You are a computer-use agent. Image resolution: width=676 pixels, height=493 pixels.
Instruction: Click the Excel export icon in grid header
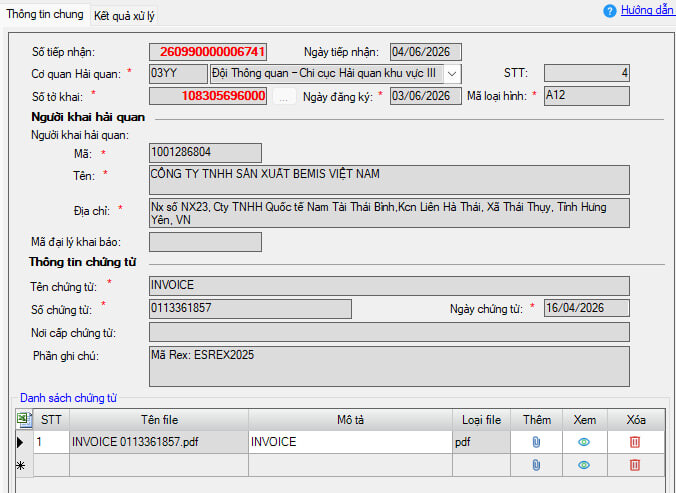pyautogui.click(x=25, y=419)
